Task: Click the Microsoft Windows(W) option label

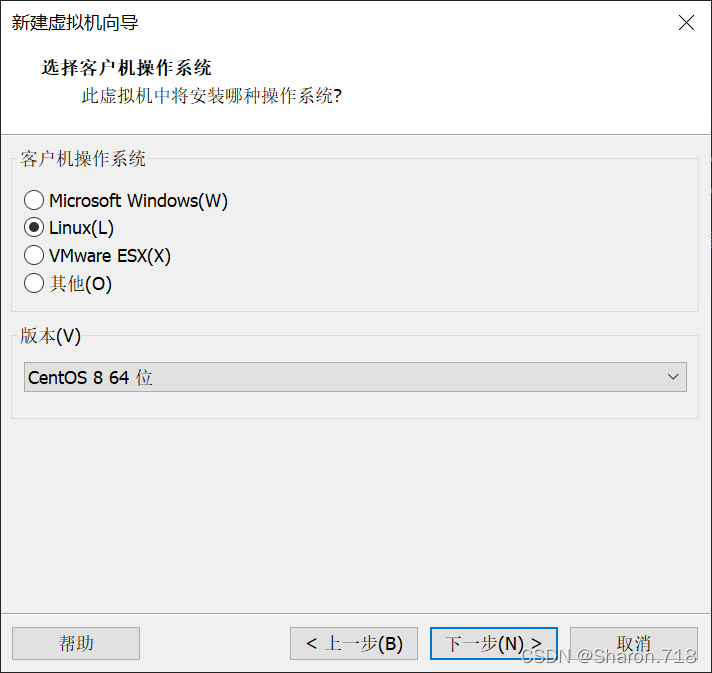Action: [x=138, y=201]
